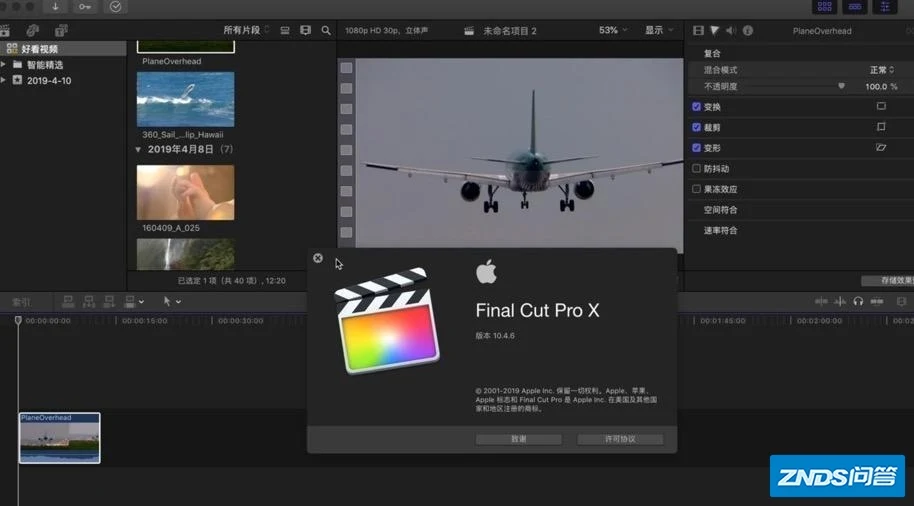Open the 所有片段 clip filter dropdown
The width and height of the screenshot is (914, 506).
tap(246, 30)
